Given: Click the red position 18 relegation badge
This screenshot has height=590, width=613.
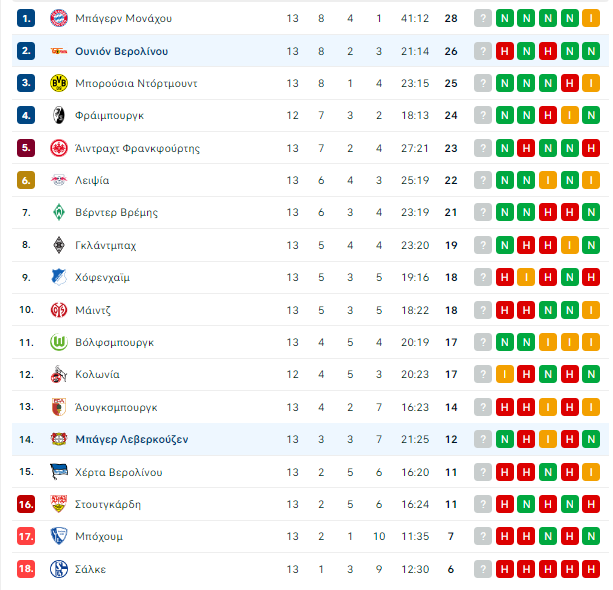Looking at the screenshot, I should tap(26, 569).
